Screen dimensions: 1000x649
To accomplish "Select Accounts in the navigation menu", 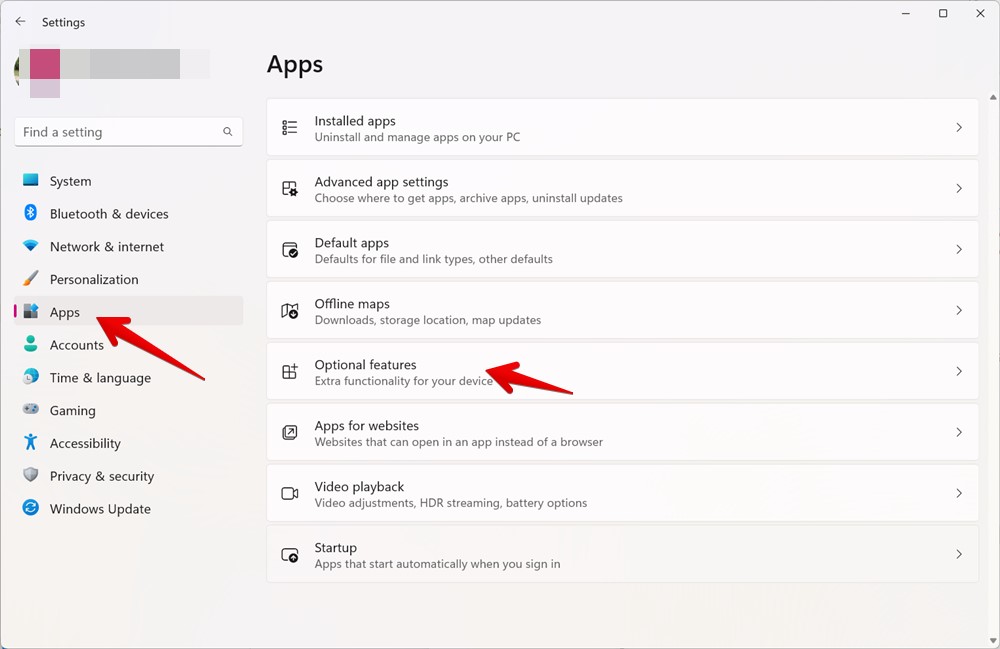I will pos(76,344).
